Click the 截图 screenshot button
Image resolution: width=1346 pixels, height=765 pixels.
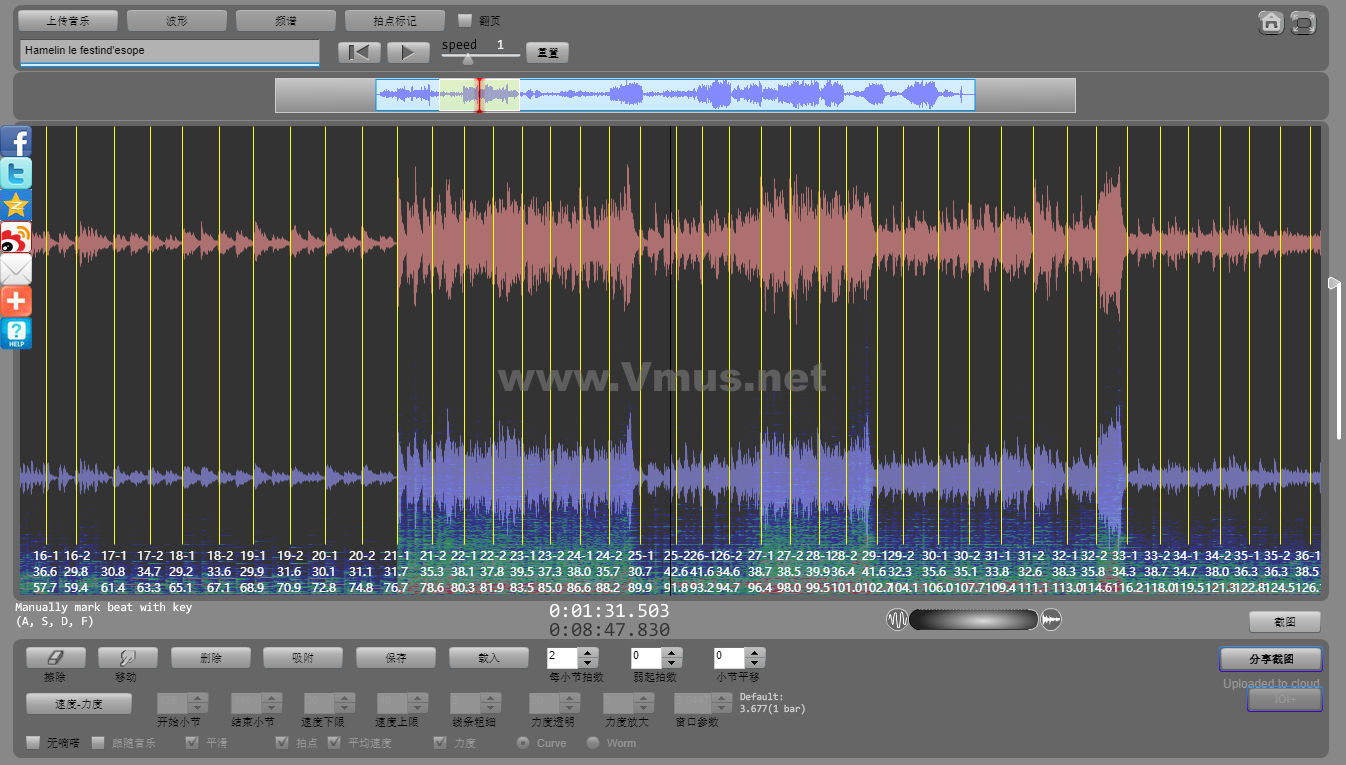click(x=1285, y=622)
